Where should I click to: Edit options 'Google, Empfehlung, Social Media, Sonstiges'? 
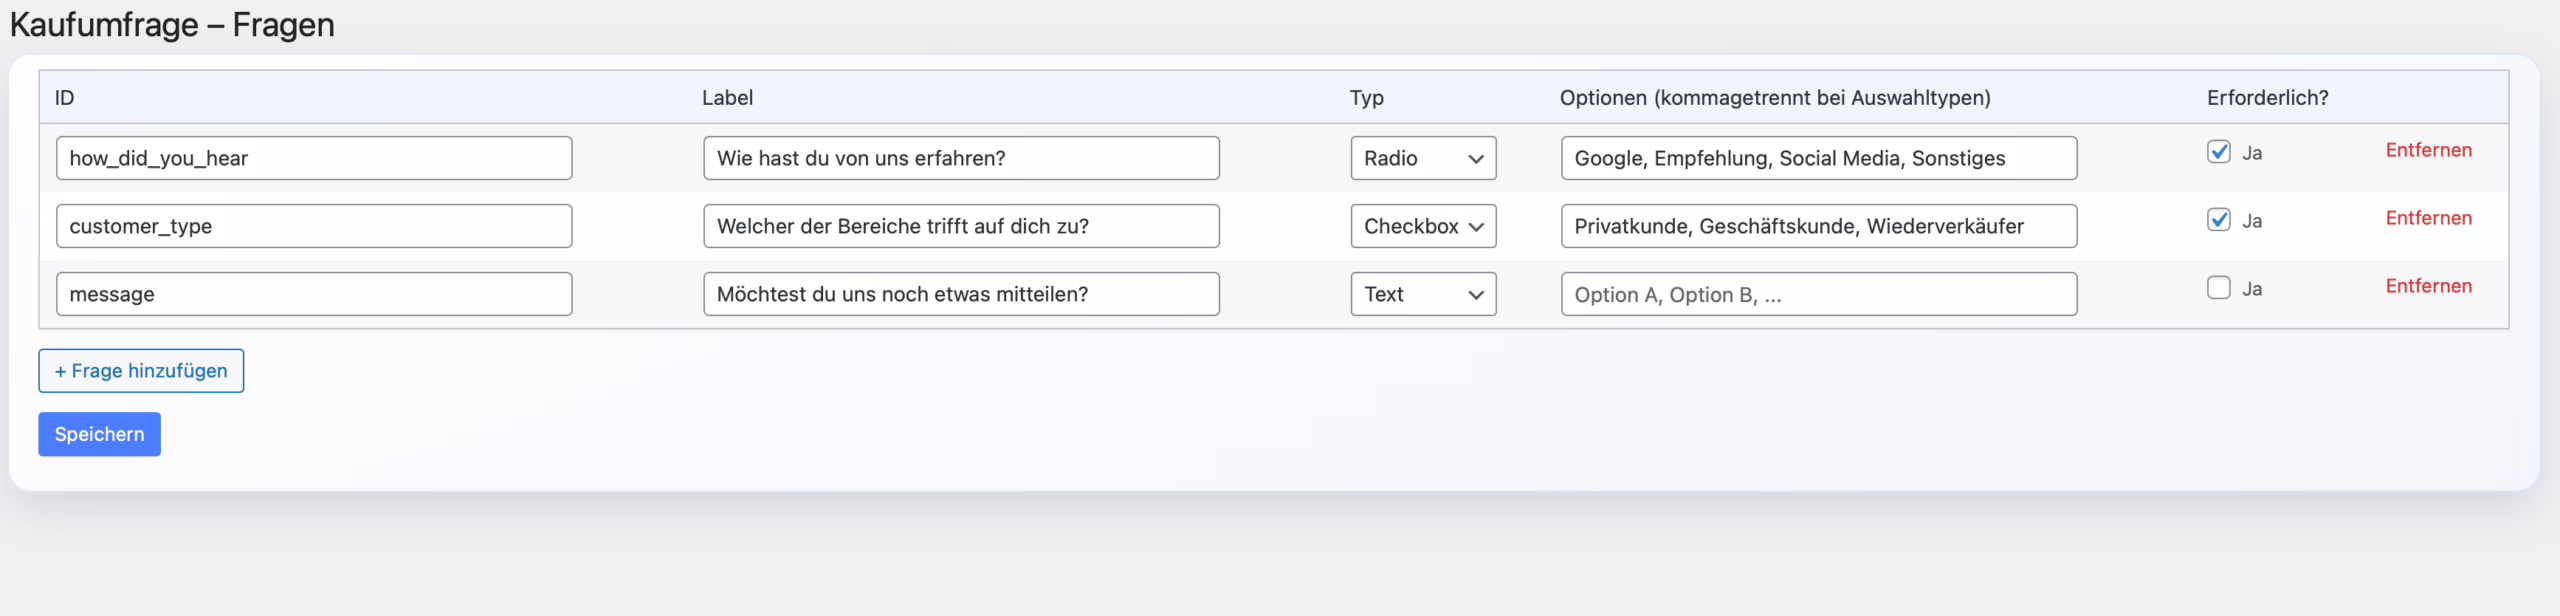1818,158
